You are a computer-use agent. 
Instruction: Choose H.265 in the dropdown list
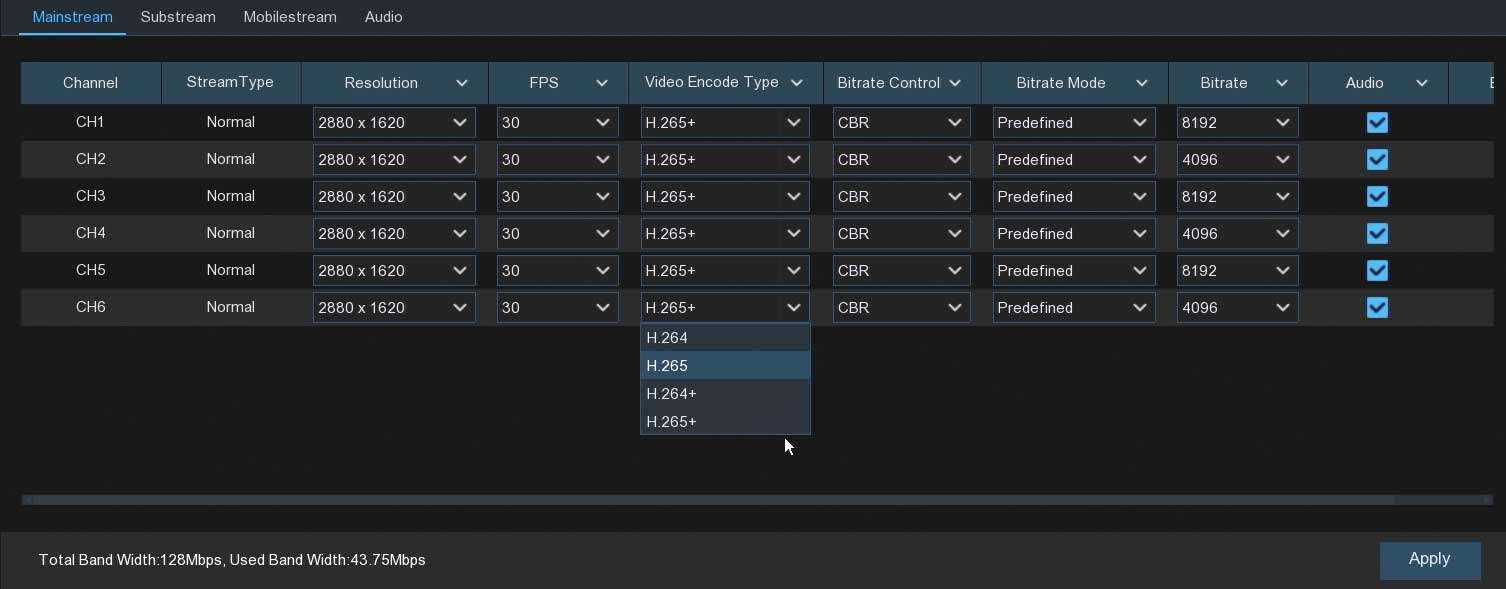coord(724,366)
